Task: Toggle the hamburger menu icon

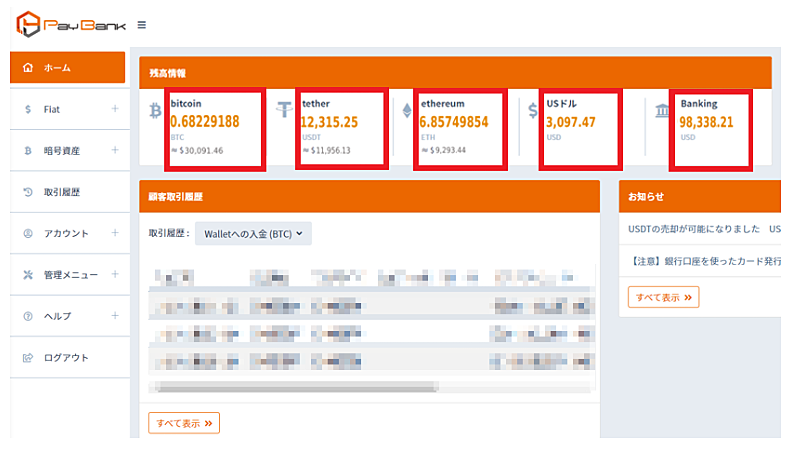Action: [x=142, y=25]
